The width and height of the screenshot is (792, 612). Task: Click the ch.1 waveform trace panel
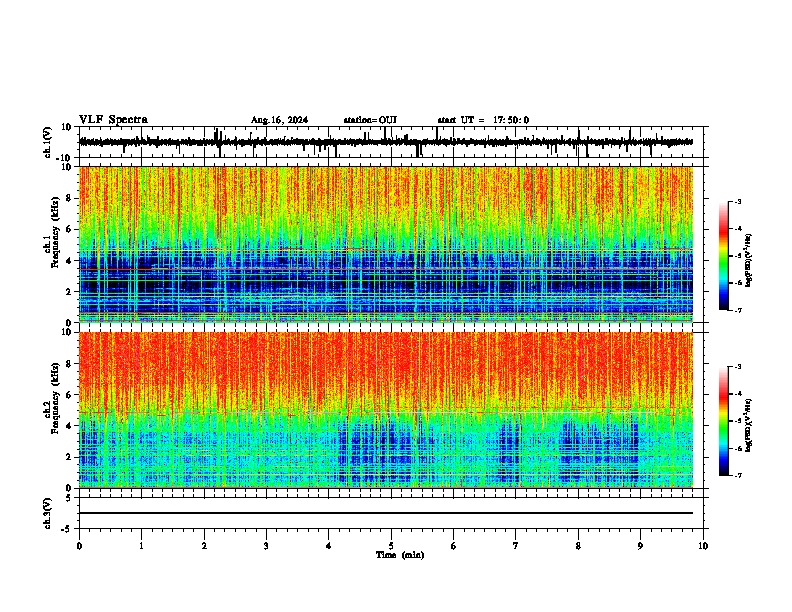point(391,142)
